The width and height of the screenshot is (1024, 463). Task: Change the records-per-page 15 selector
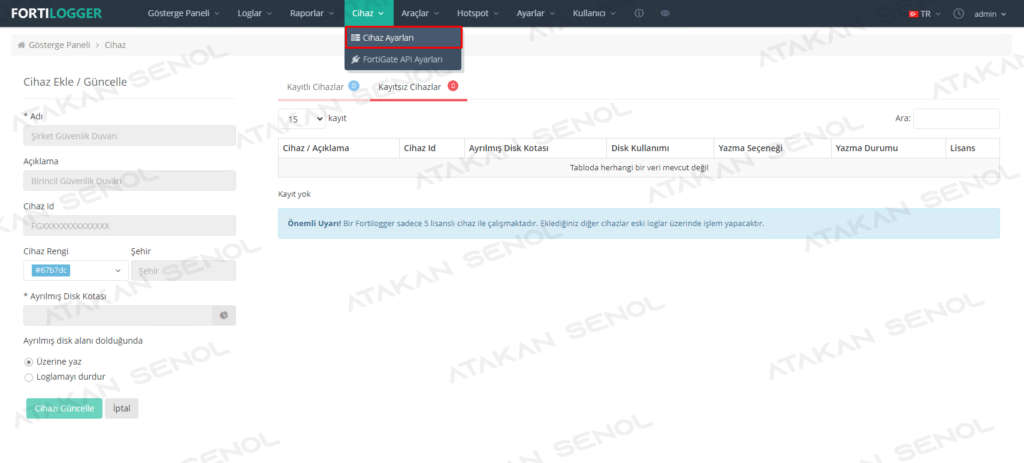(302, 119)
